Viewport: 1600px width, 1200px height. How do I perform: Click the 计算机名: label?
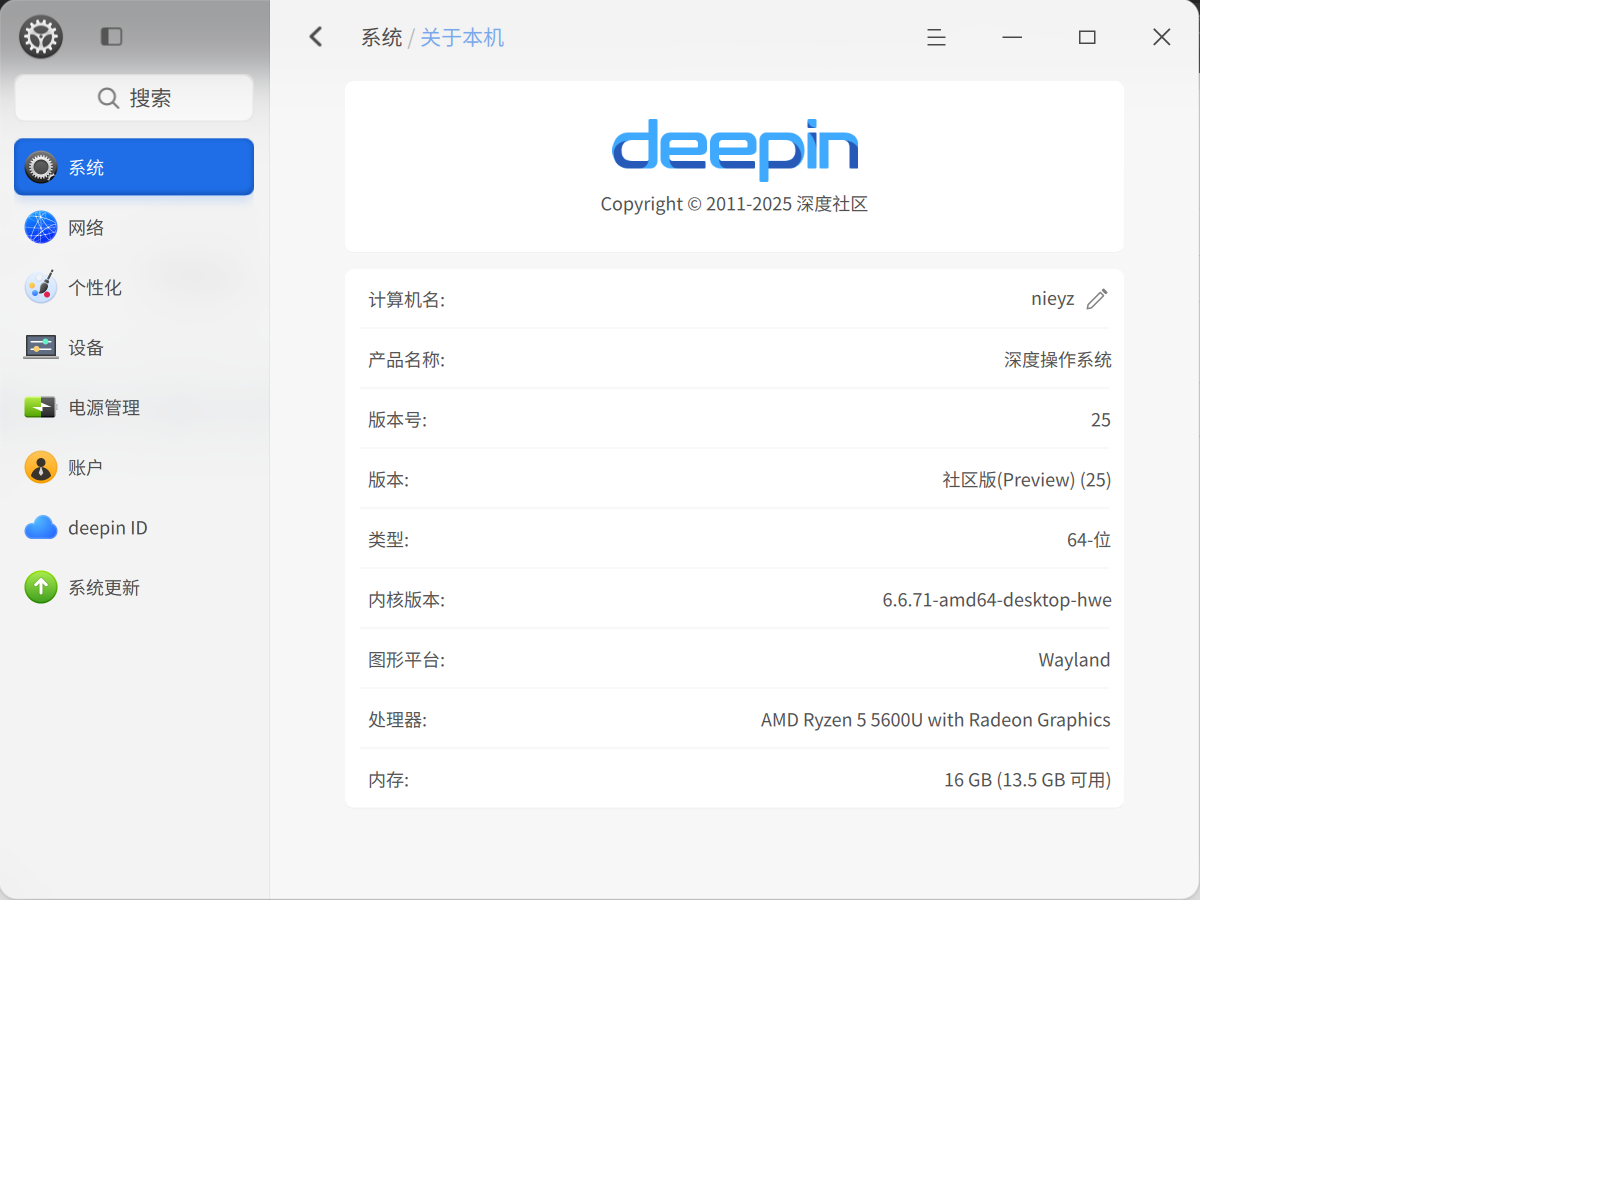pyautogui.click(x=406, y=299)
